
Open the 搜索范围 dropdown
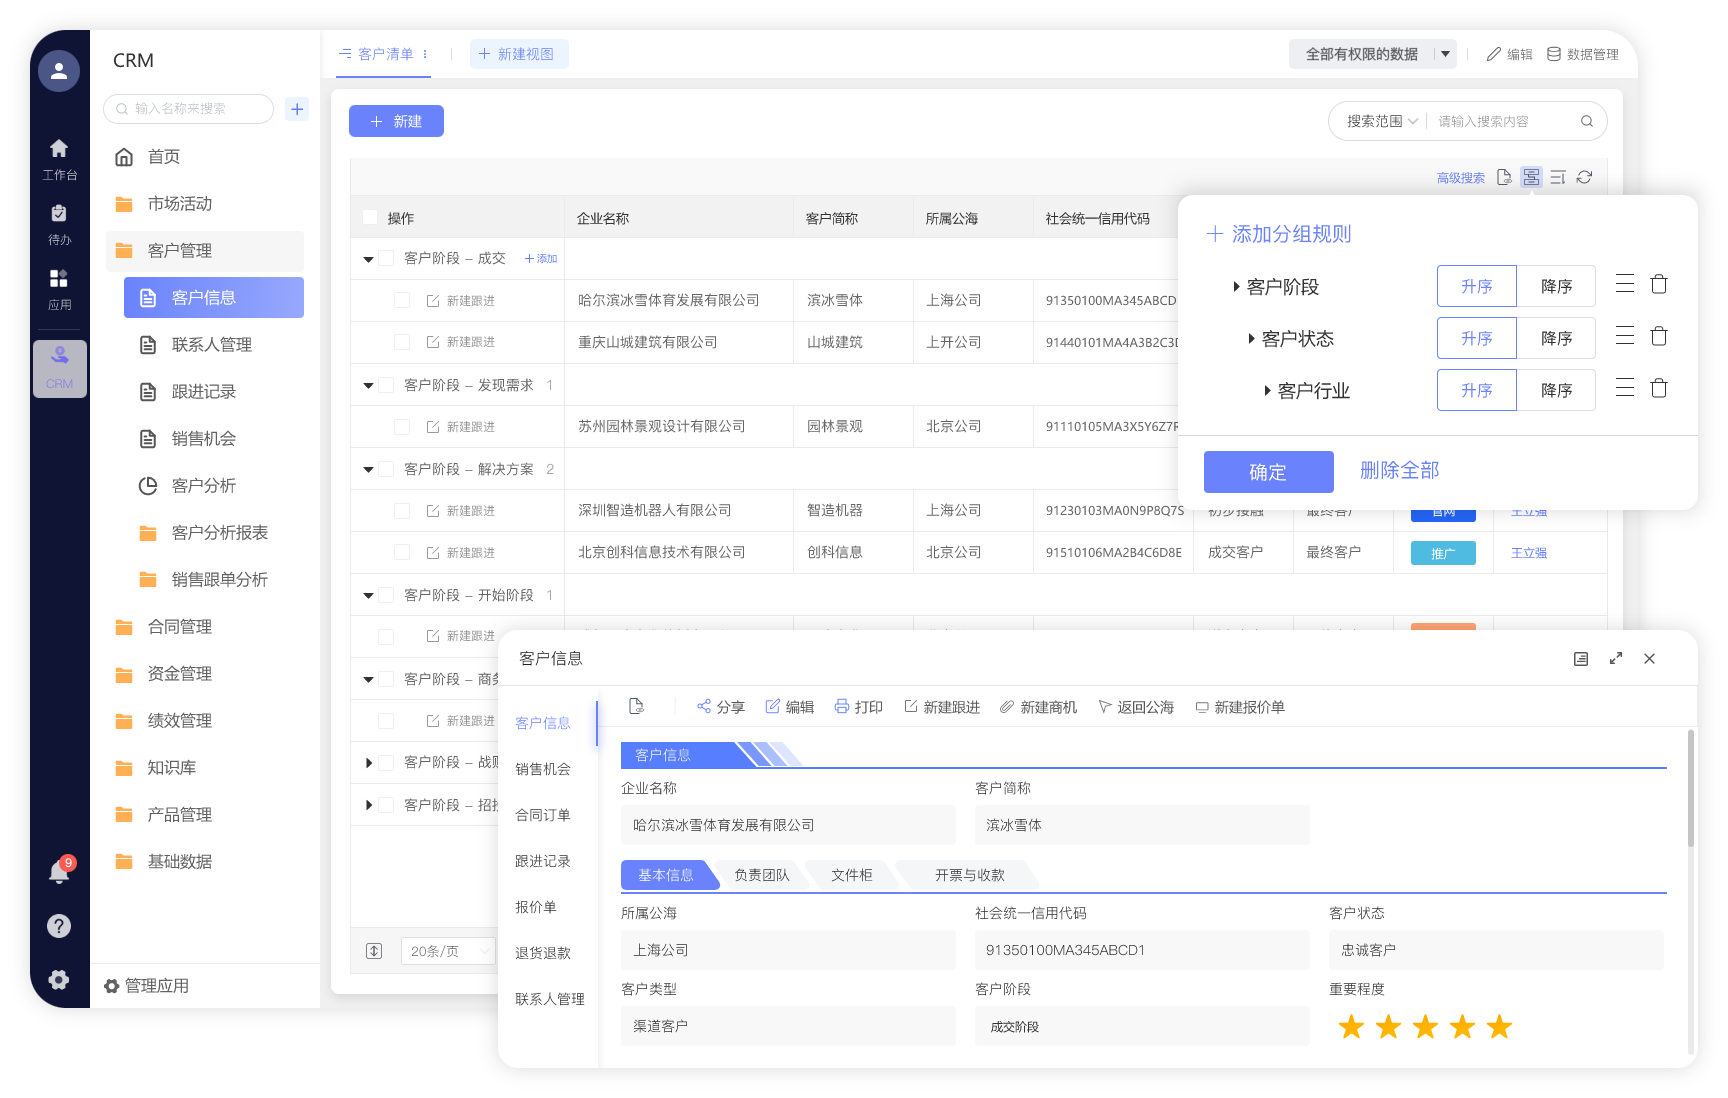tap(1381, 121)
